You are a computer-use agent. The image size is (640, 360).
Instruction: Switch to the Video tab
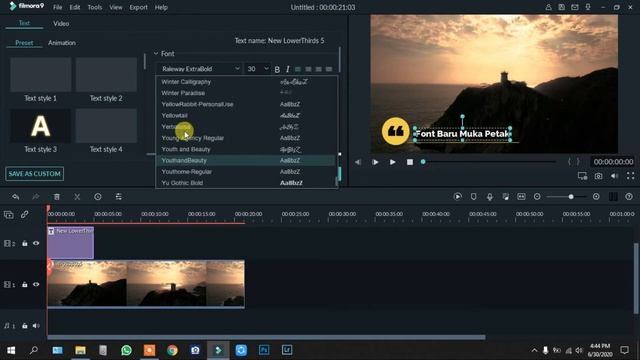tap(61, 24)
